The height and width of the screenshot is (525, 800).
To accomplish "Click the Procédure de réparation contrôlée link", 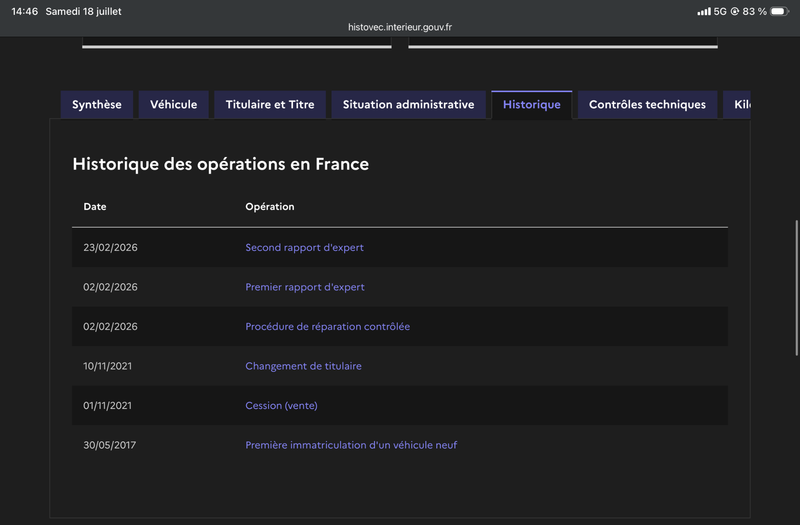I will pos(328,327).
